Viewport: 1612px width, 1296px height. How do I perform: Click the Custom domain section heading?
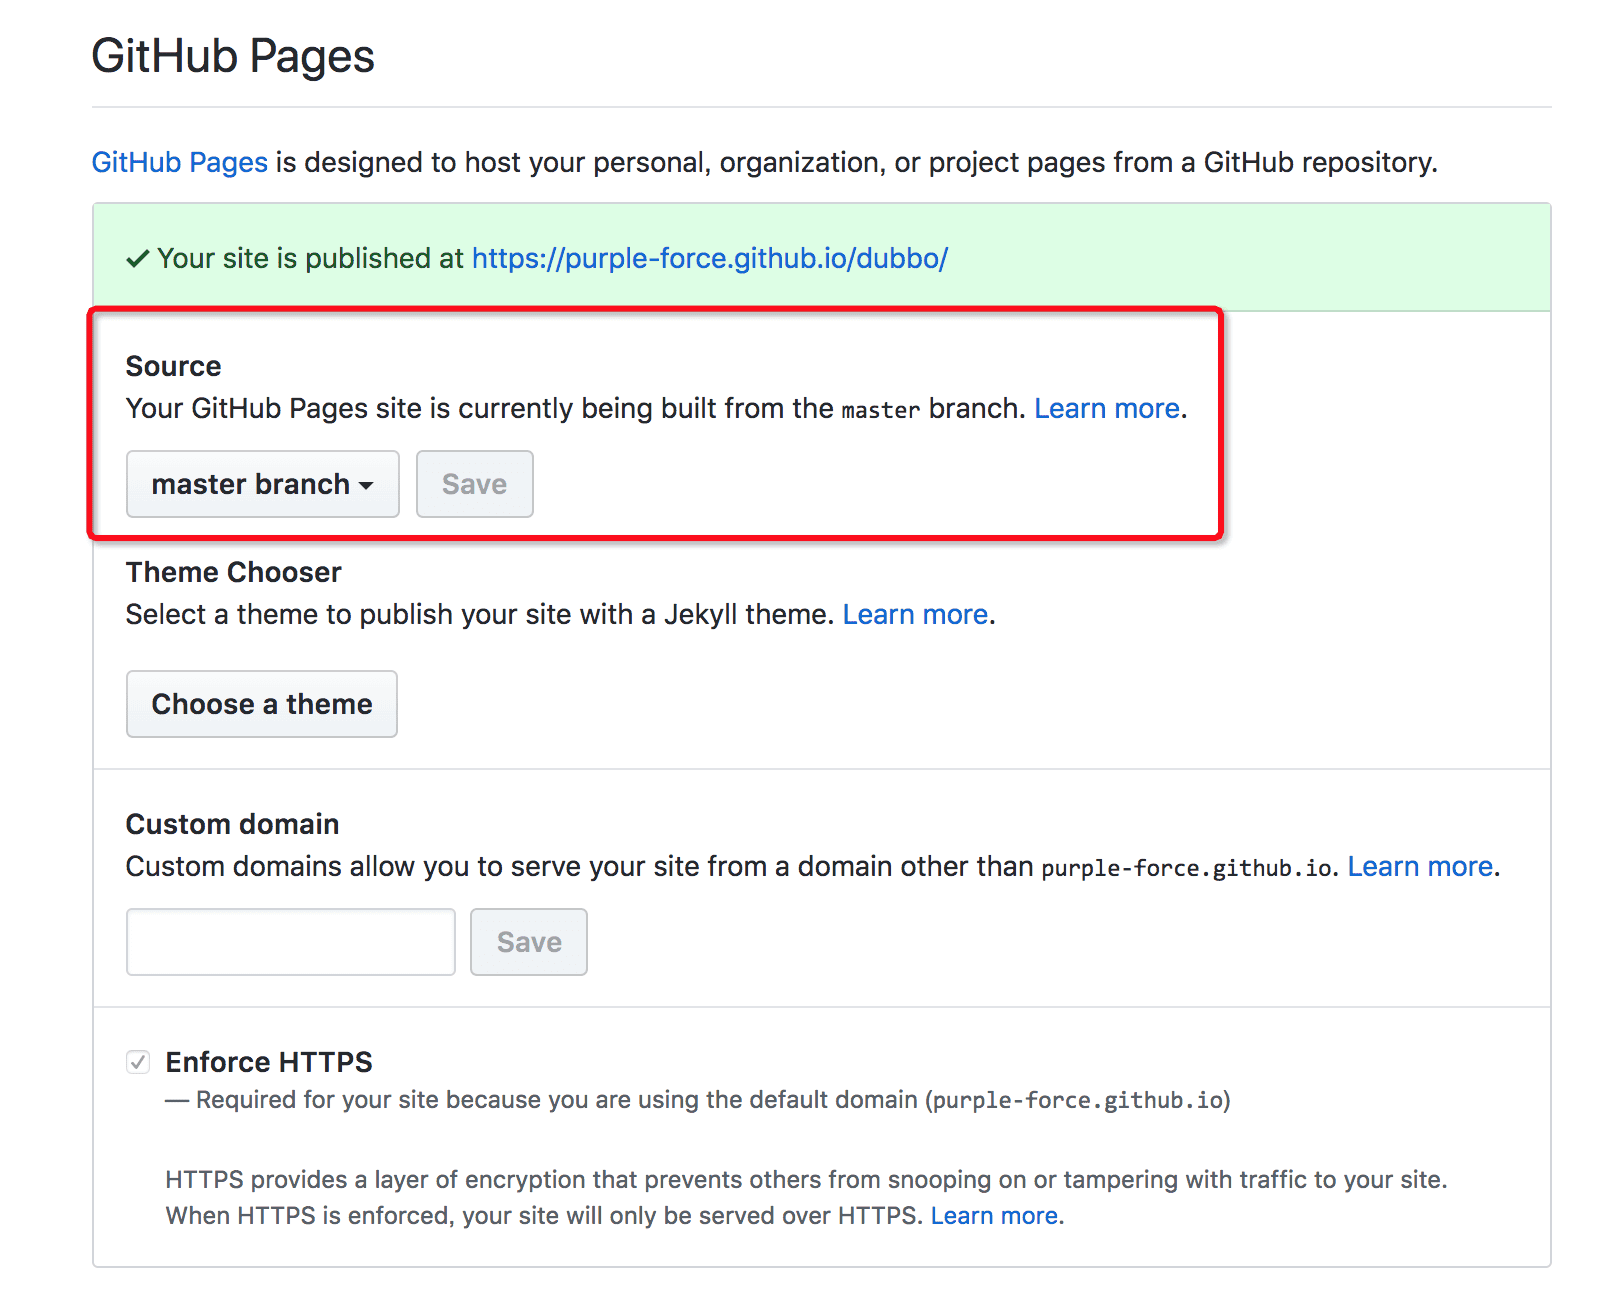pyautogui.click(x=232, y=824)
